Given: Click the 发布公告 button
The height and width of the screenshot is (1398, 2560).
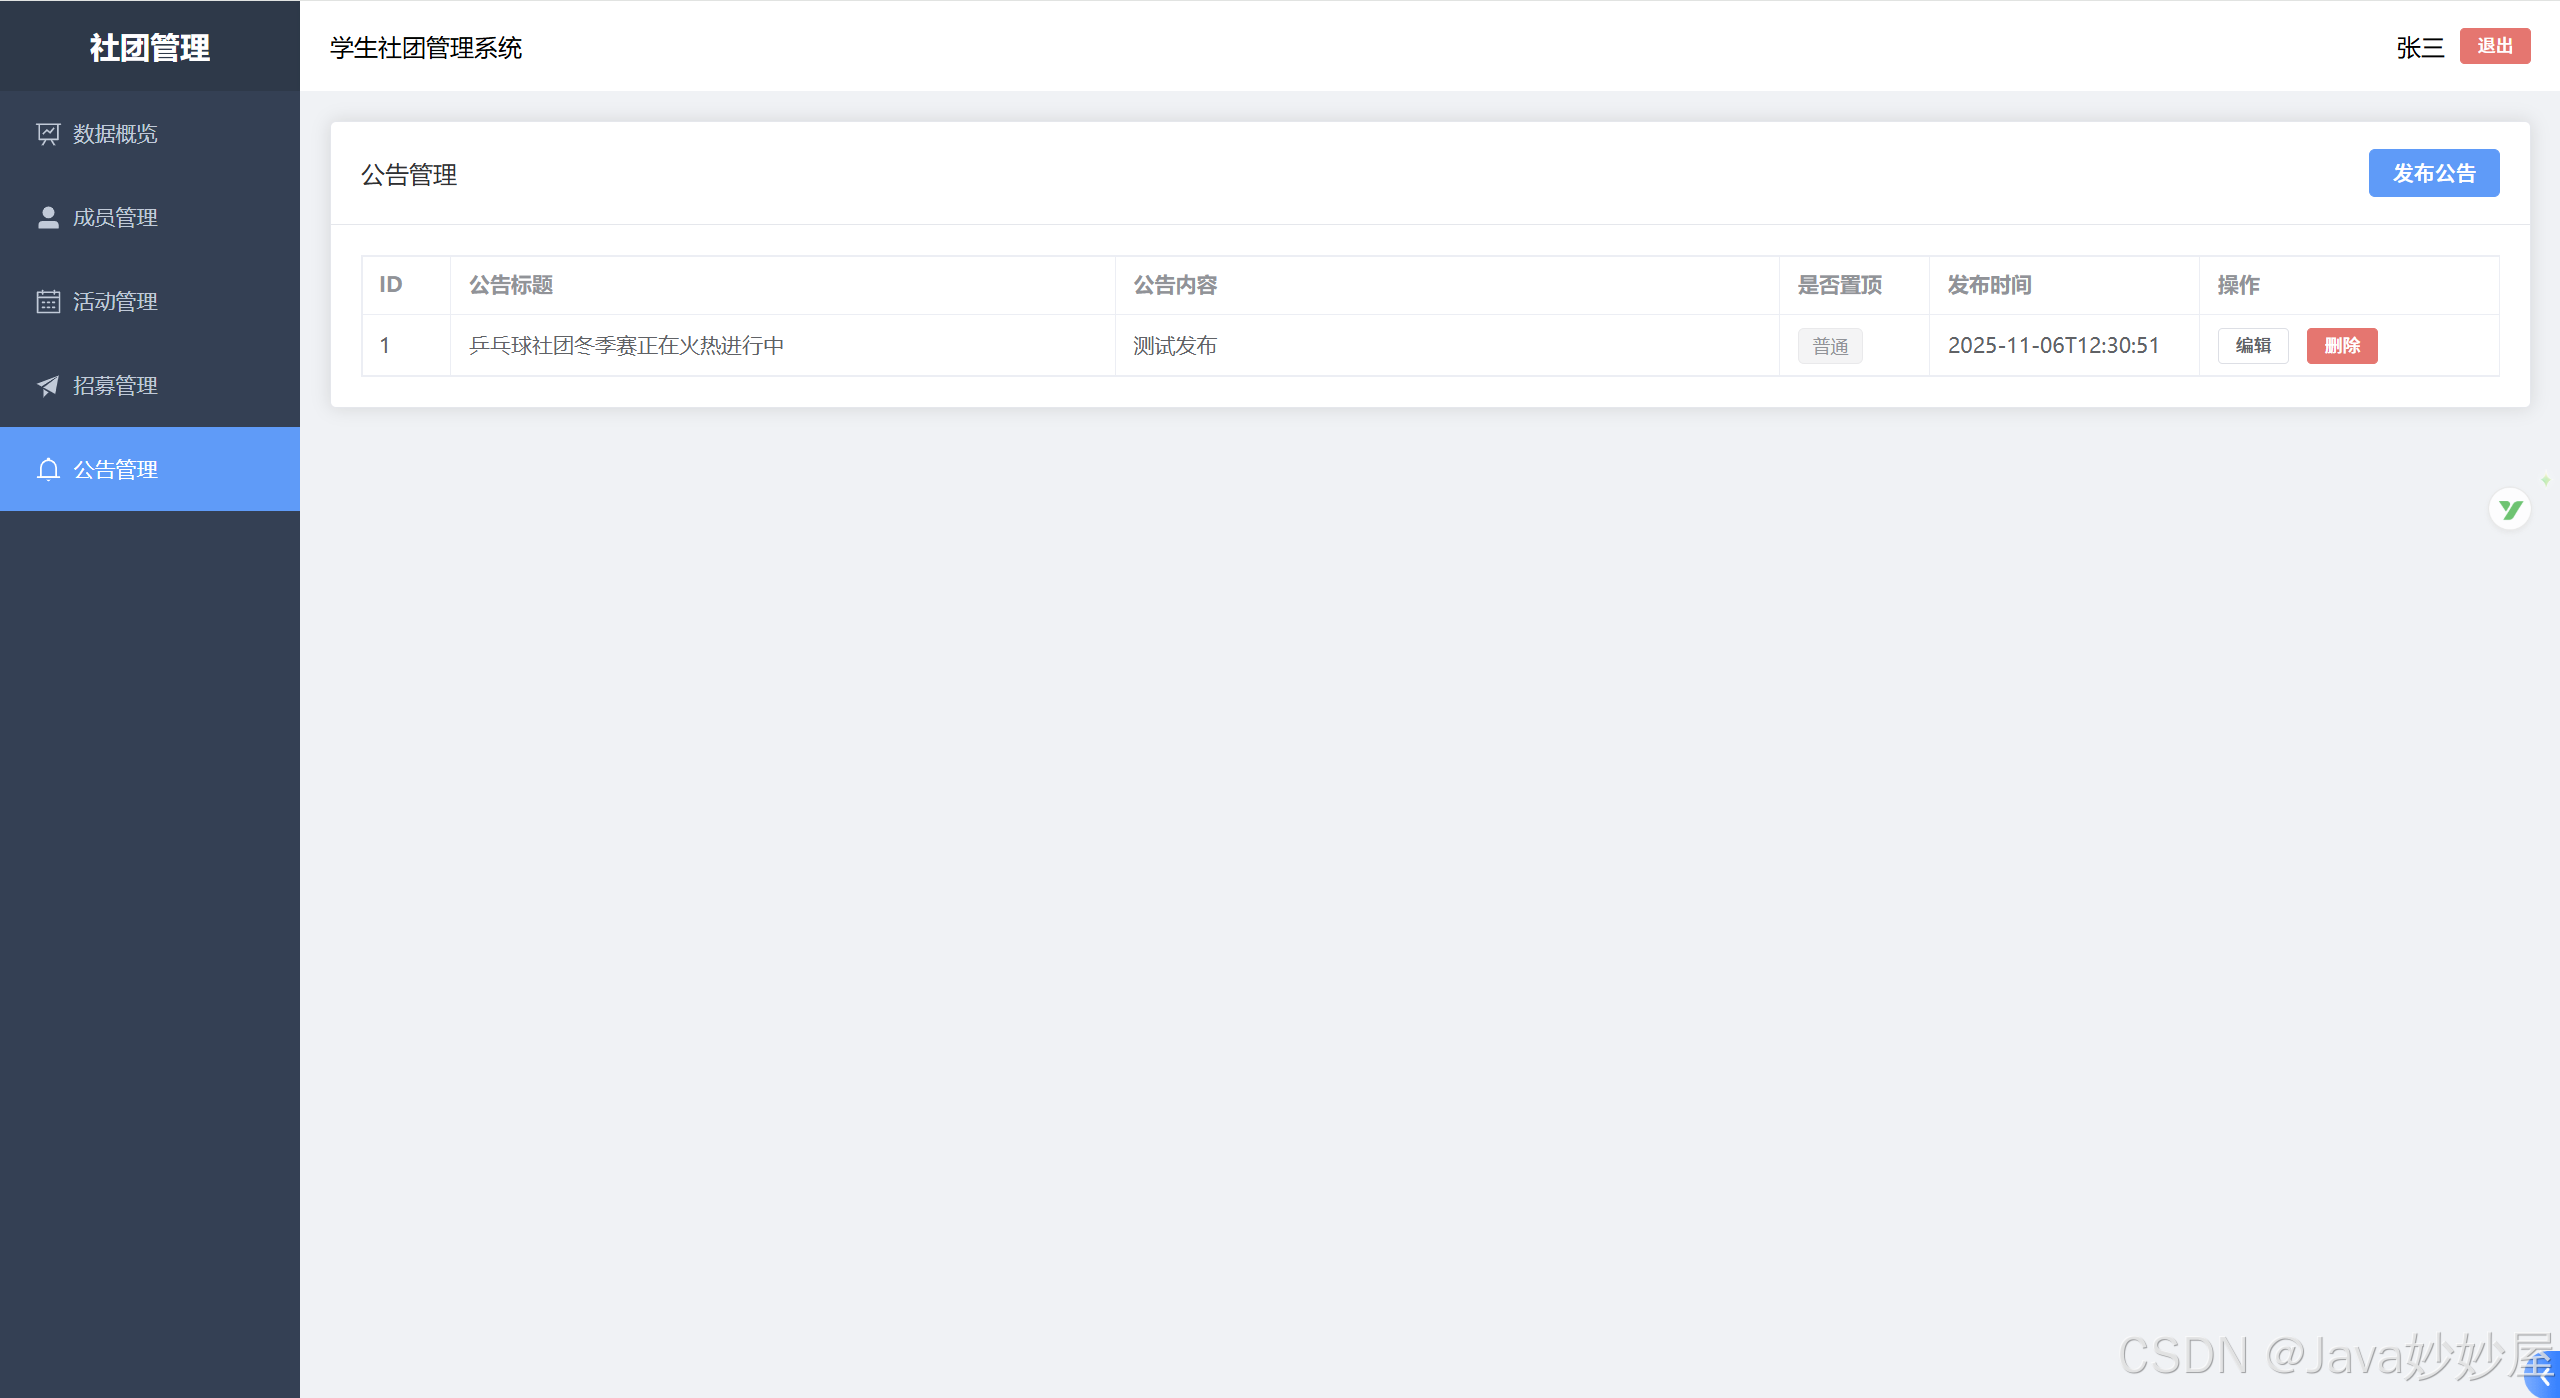Looking at the screenshot, I should 2434,173.
